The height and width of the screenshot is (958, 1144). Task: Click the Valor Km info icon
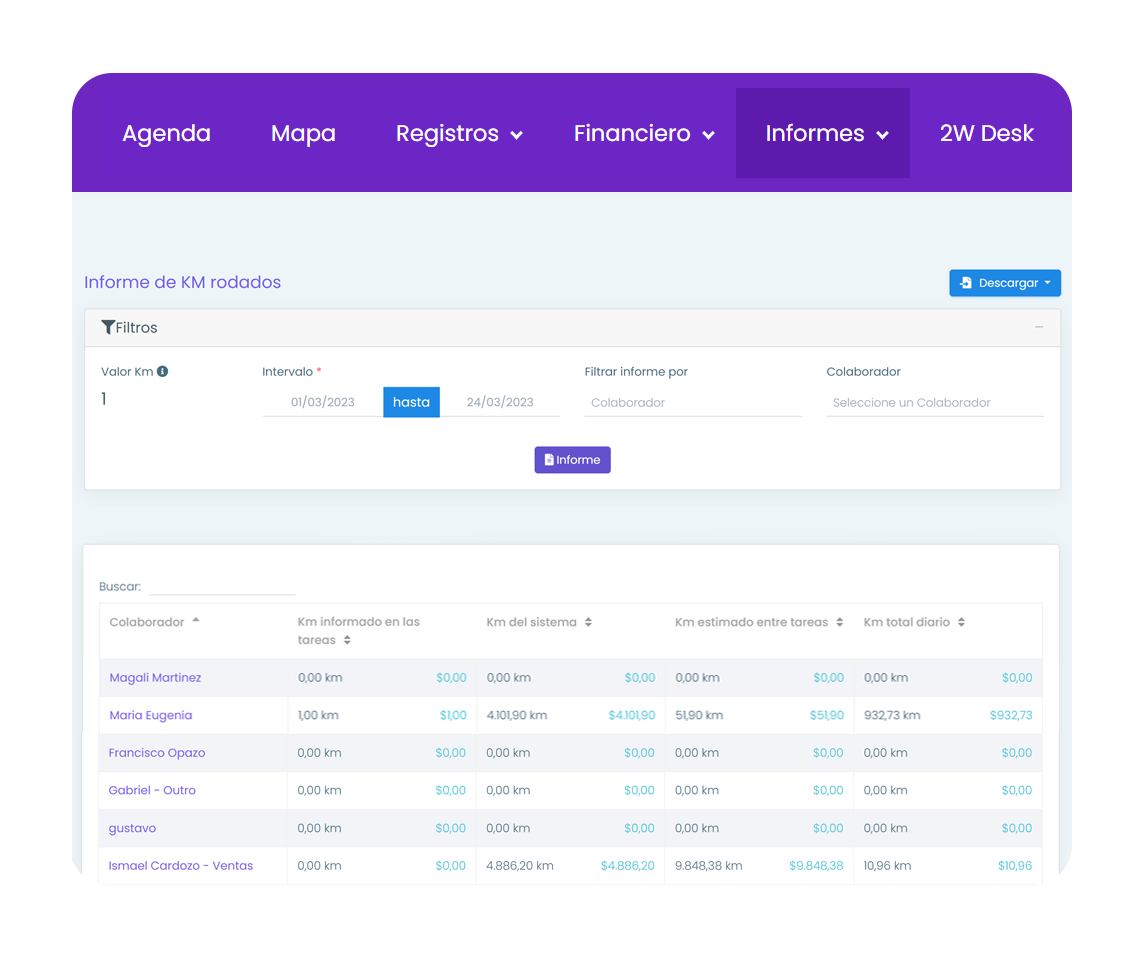coord(162,371)
